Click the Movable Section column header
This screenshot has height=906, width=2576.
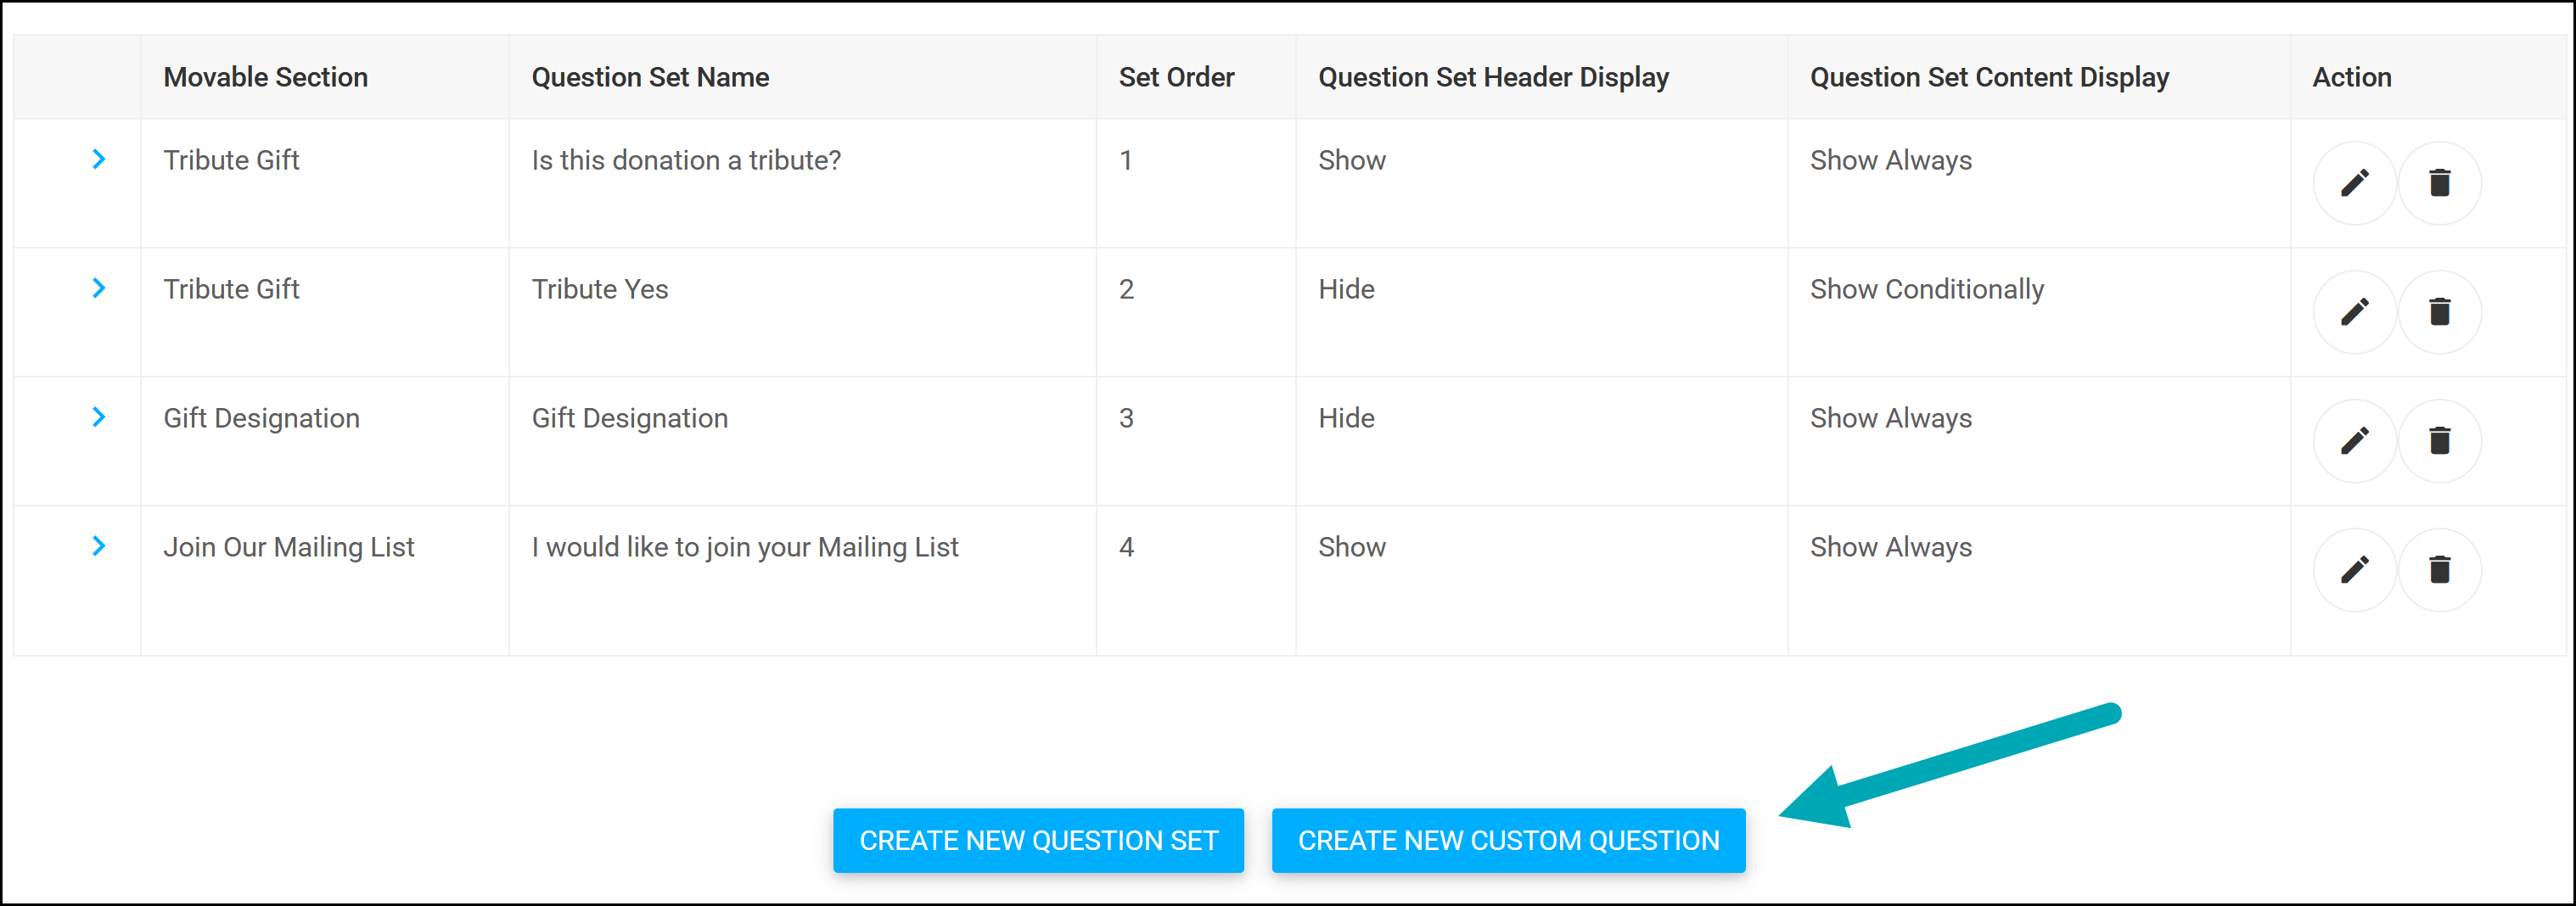(x=265, y=77)
